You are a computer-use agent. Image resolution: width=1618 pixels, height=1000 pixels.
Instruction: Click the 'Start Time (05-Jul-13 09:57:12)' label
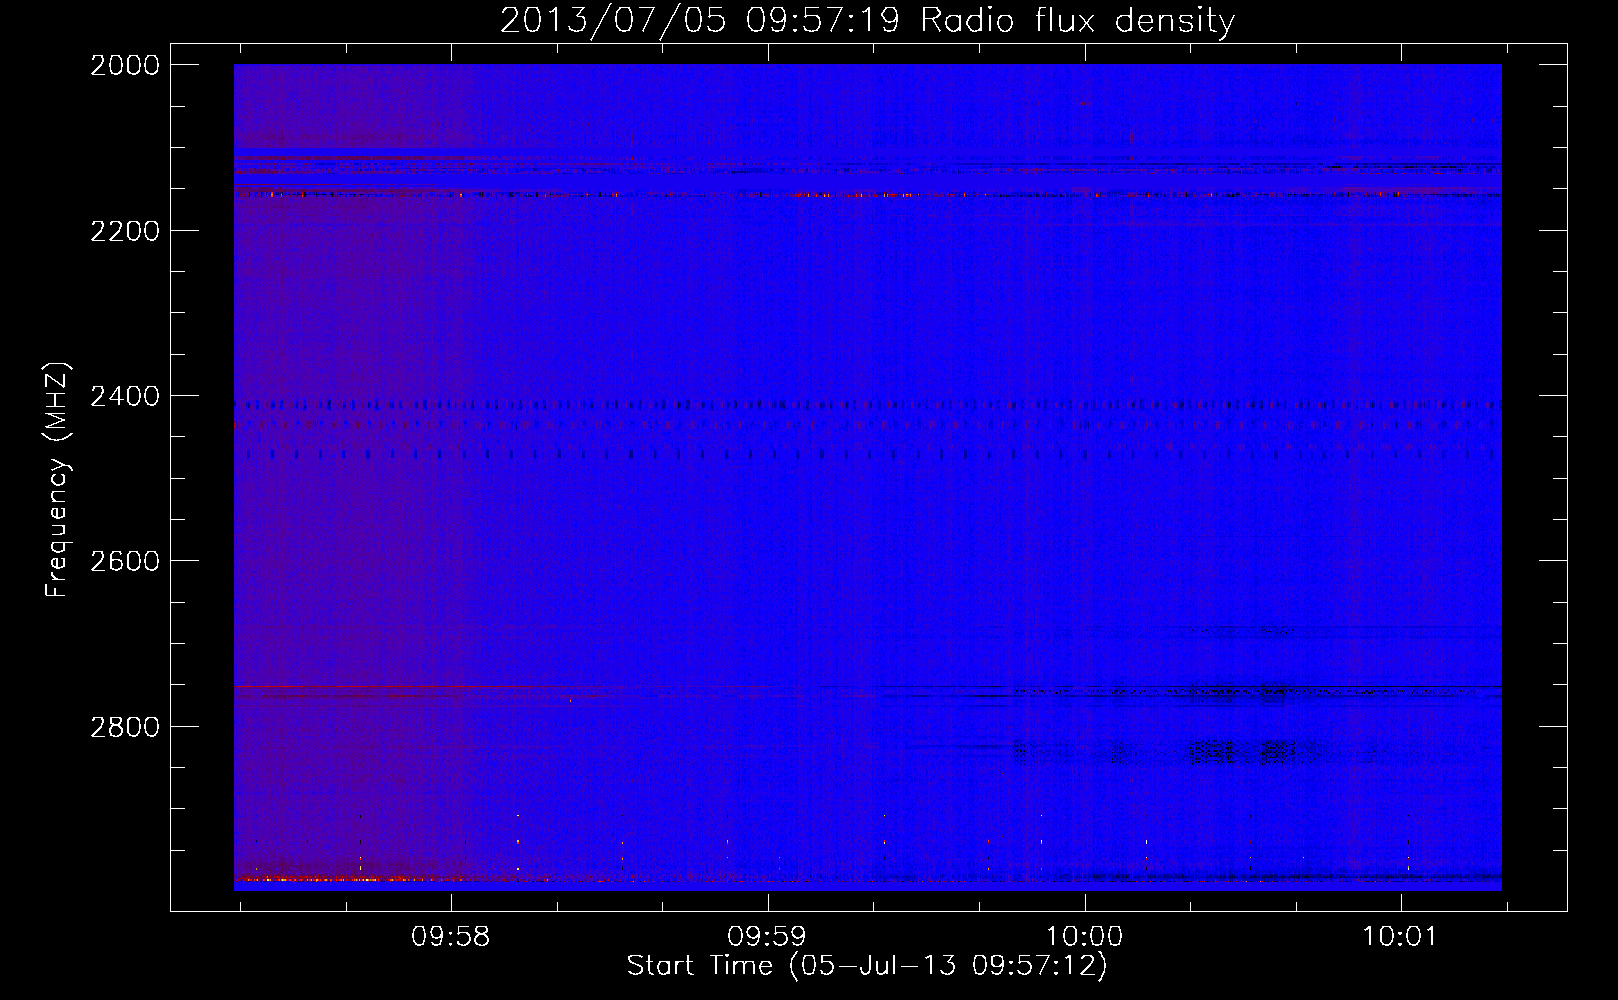[x=867, y=966]
